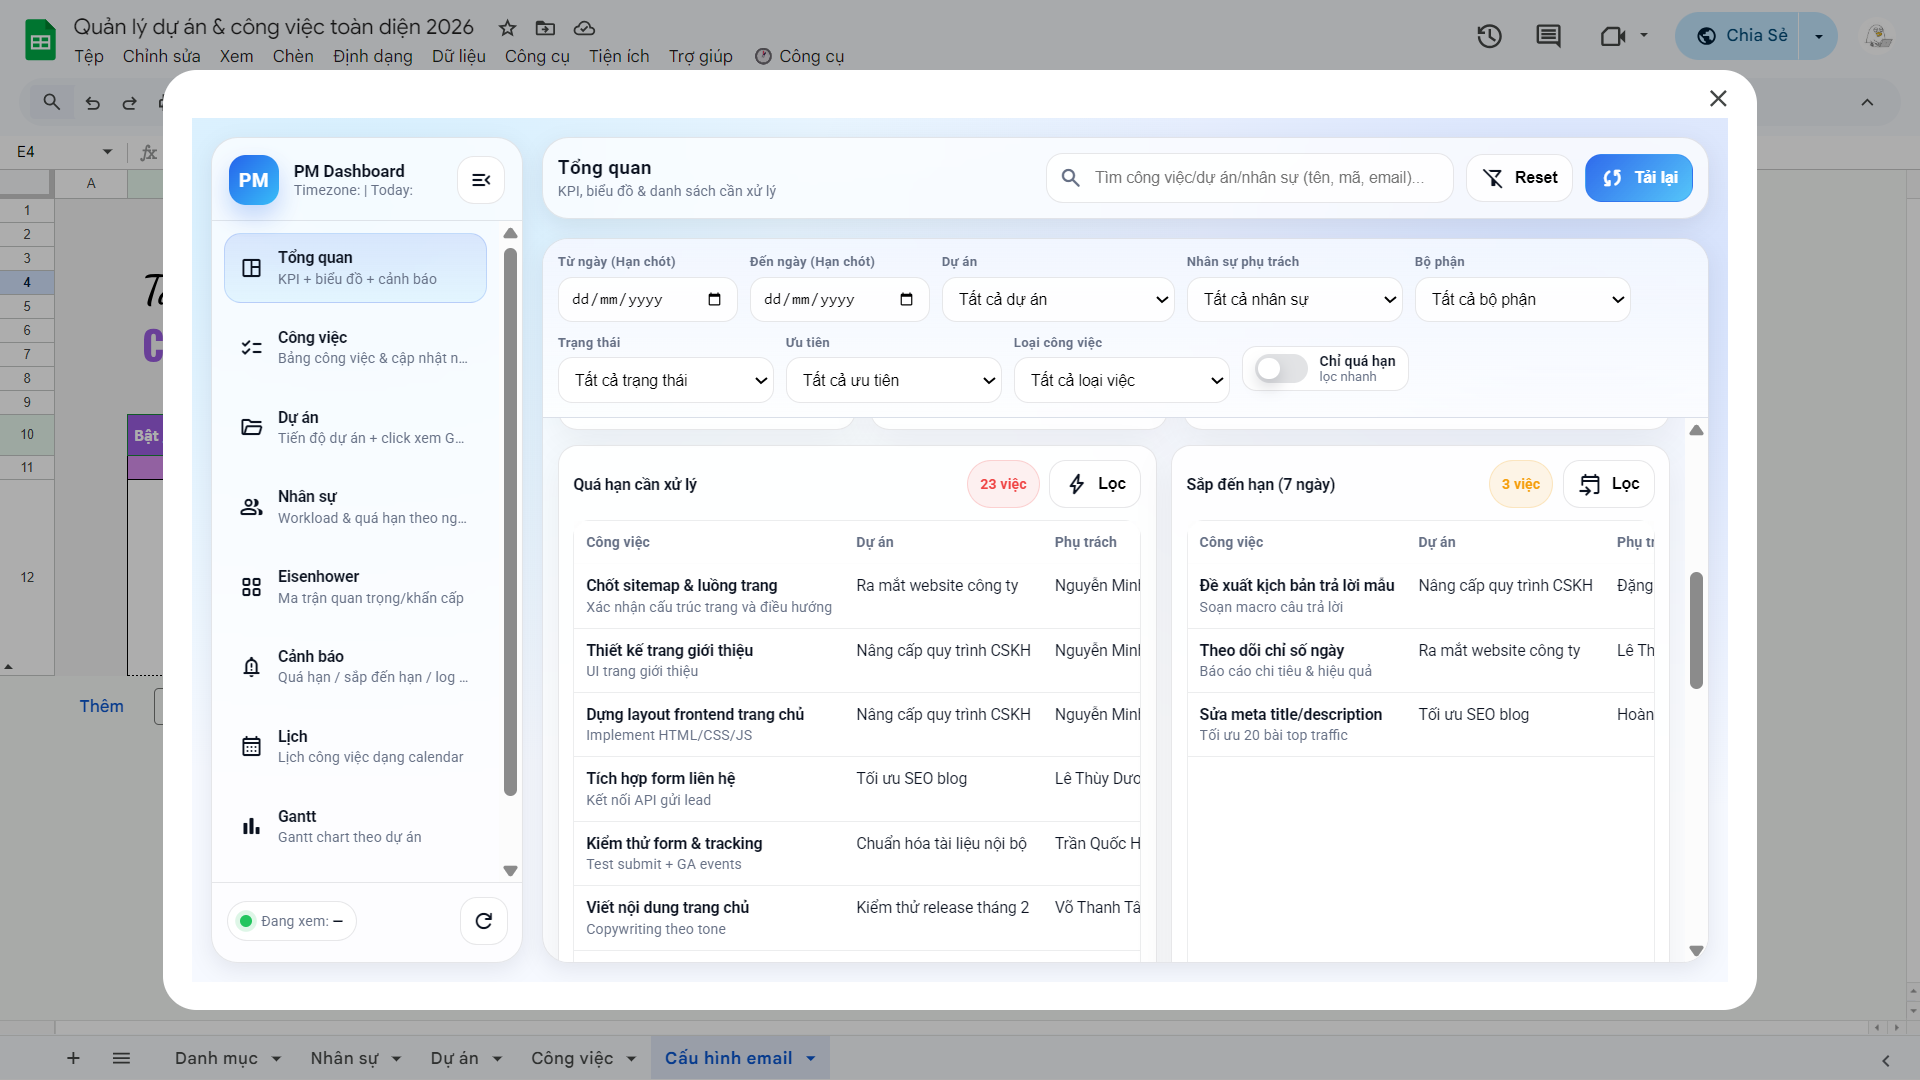Switch to the Công việc sheet tab
This screenshot has width=1920, height=1080.
click(x=572, y=1058)
